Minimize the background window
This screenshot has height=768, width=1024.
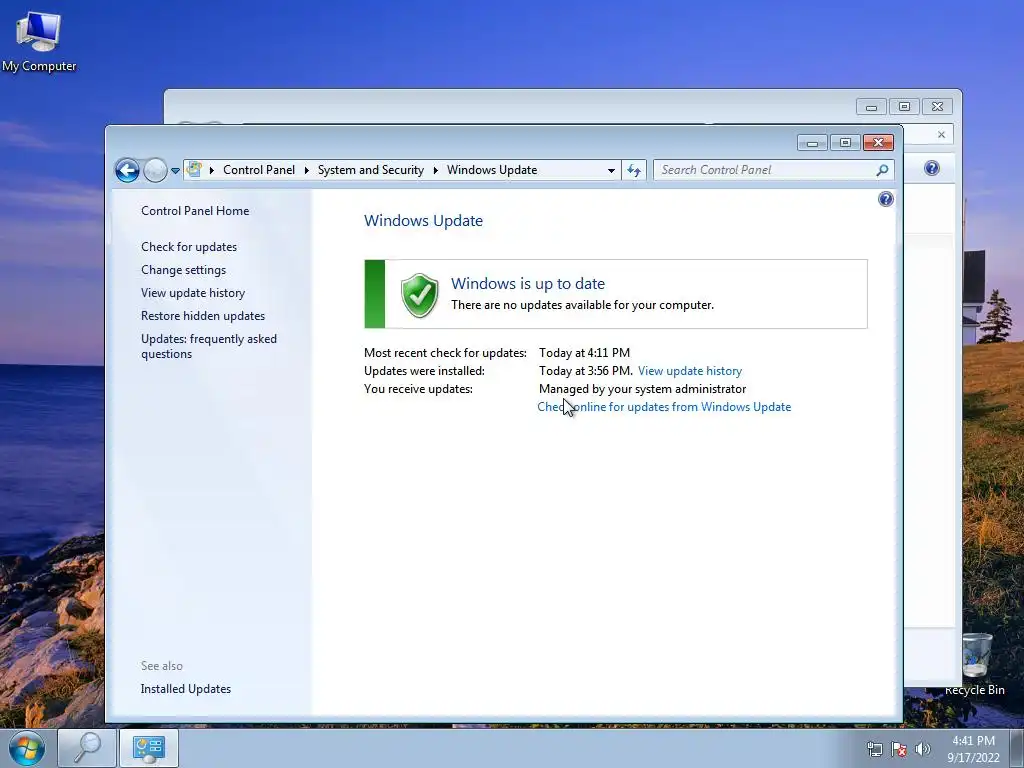[871, 106]
